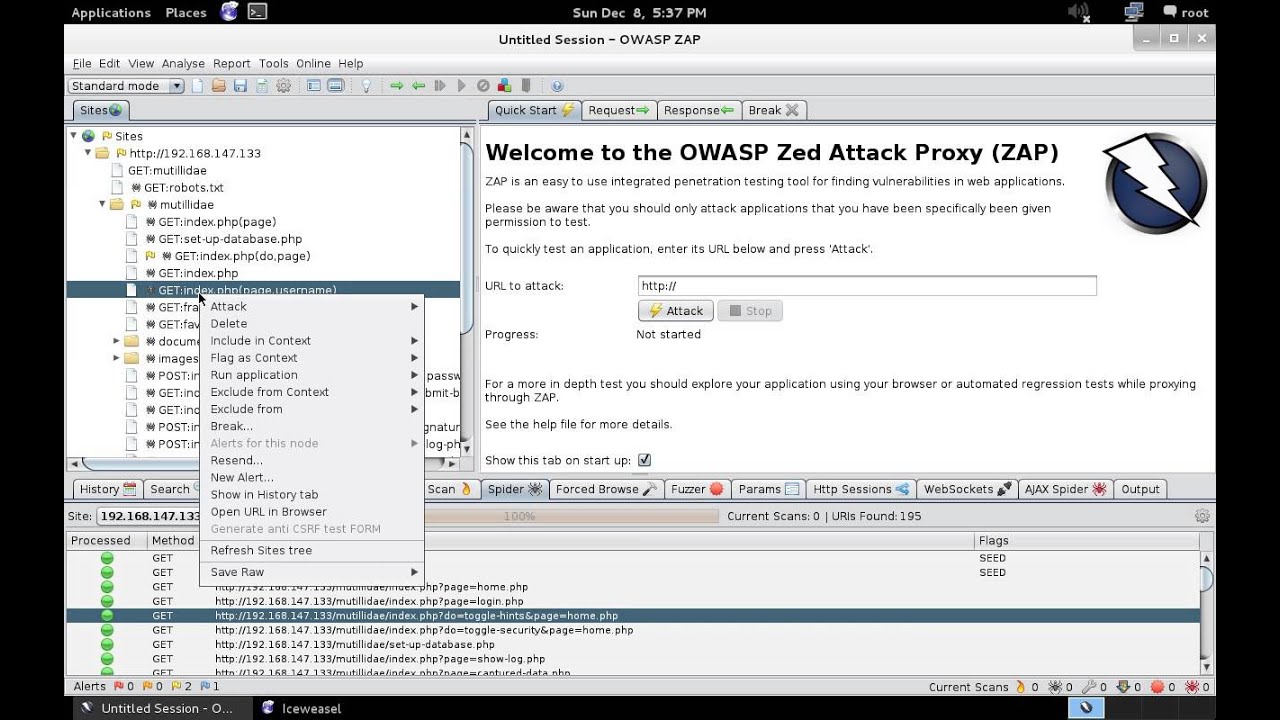This screenshot has height=720, width=1280.
Task: Click the black spider status bar icon
Action: [1054, 687]
